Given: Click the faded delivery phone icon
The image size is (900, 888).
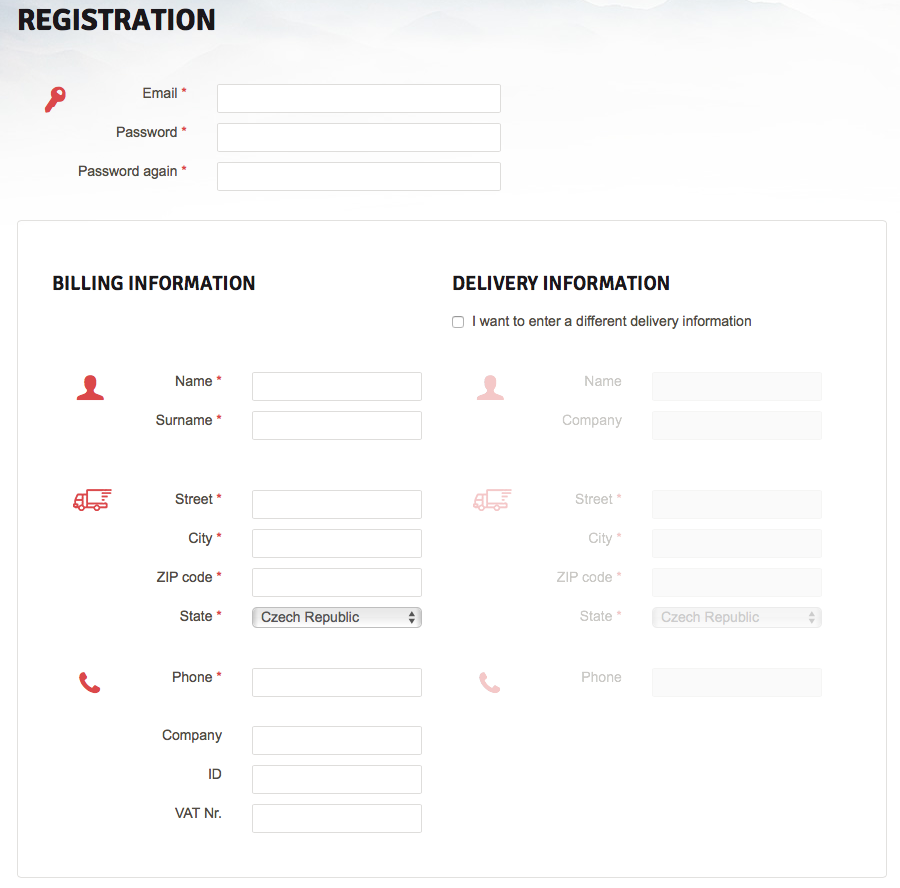Looking at the screenshot, I should coord(489,683).
